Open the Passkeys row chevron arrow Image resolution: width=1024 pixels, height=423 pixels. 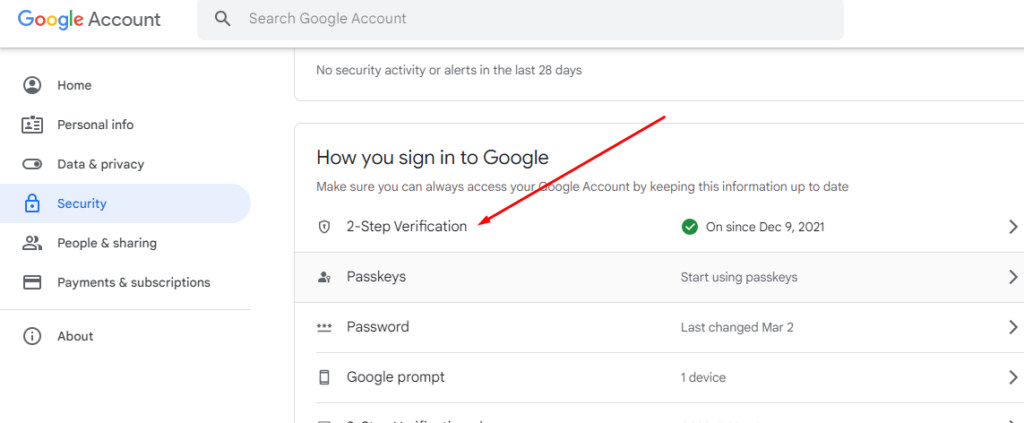coord(1013,277)
